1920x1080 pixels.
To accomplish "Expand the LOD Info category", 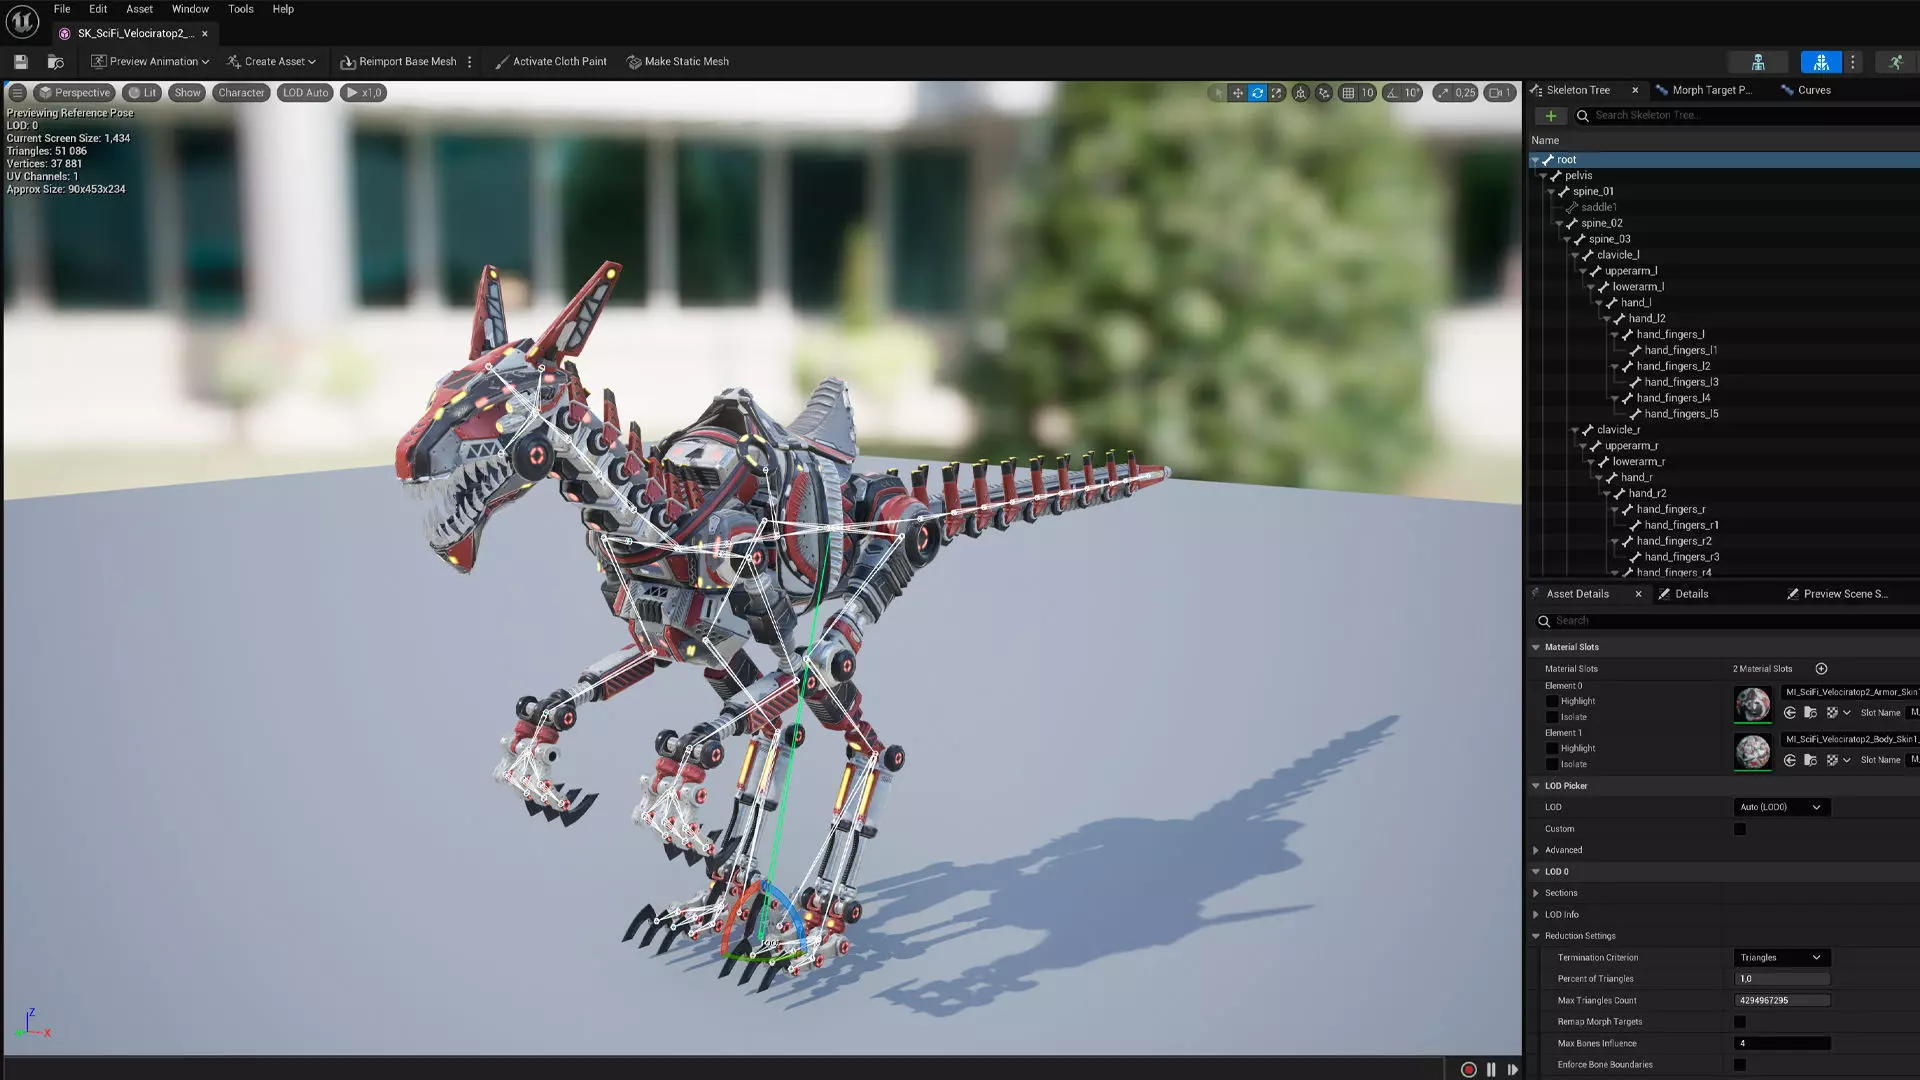I will click(x=1536, y=914).
